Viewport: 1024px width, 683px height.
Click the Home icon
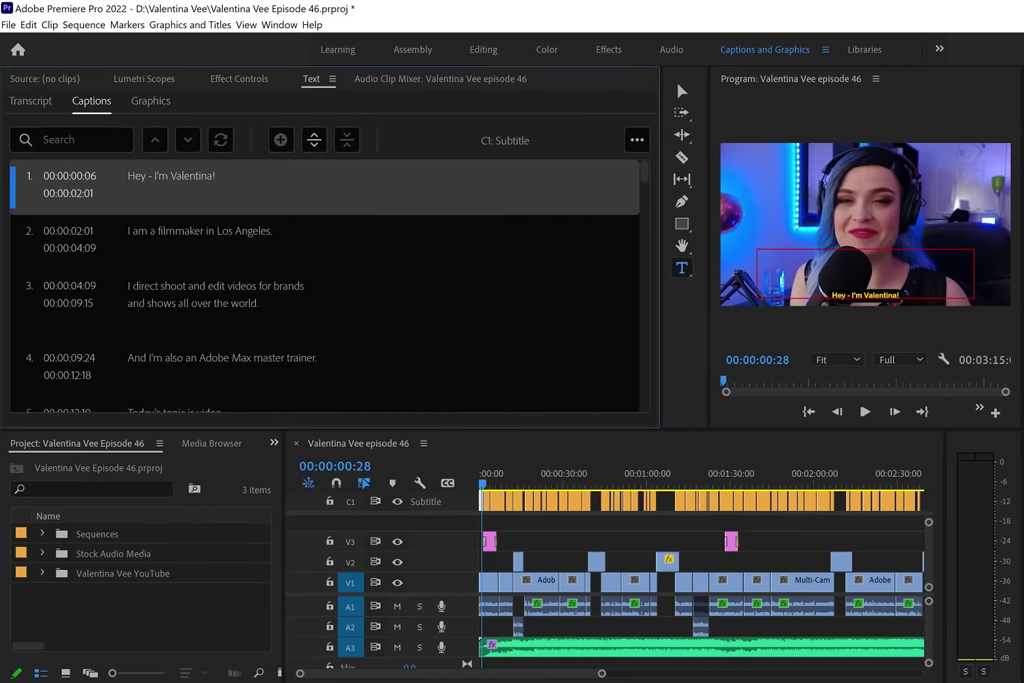coord(18,50)
